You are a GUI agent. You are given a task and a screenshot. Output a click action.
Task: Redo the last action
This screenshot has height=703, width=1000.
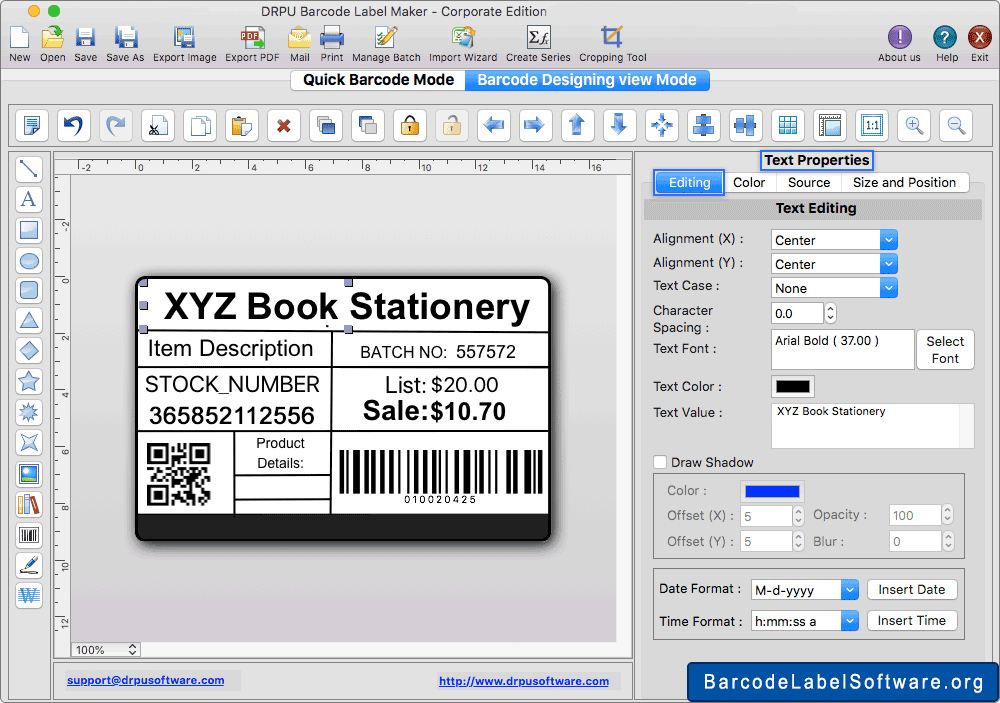coord(116,125)
